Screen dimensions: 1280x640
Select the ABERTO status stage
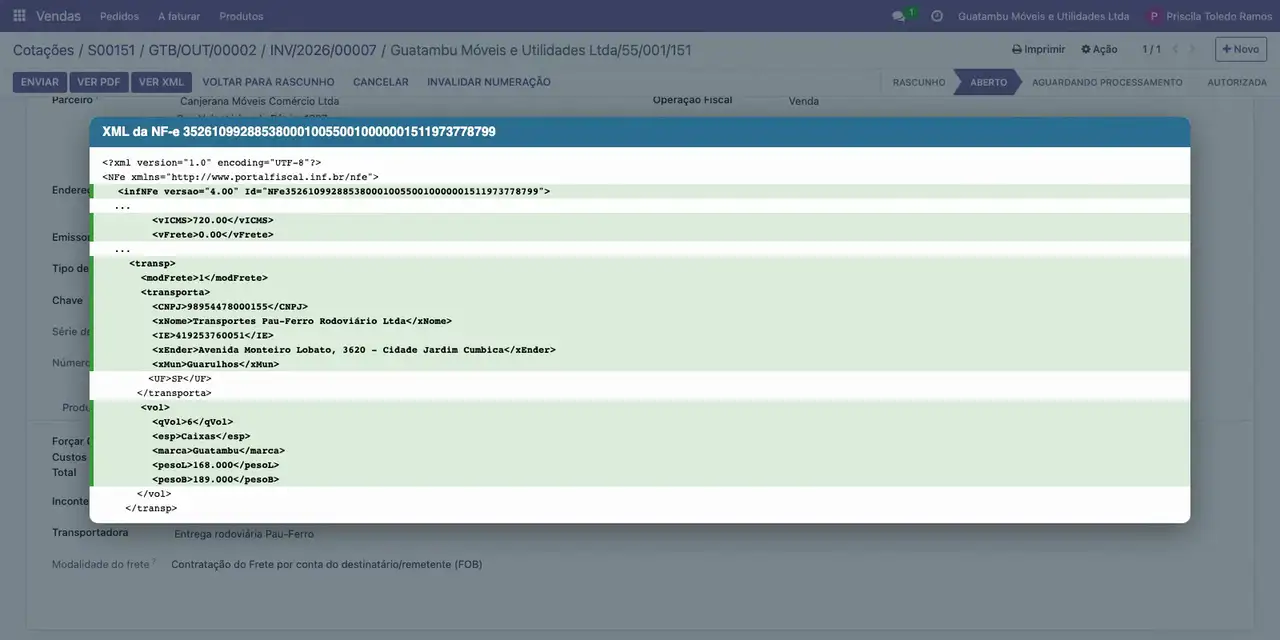(x=988, y=82)
